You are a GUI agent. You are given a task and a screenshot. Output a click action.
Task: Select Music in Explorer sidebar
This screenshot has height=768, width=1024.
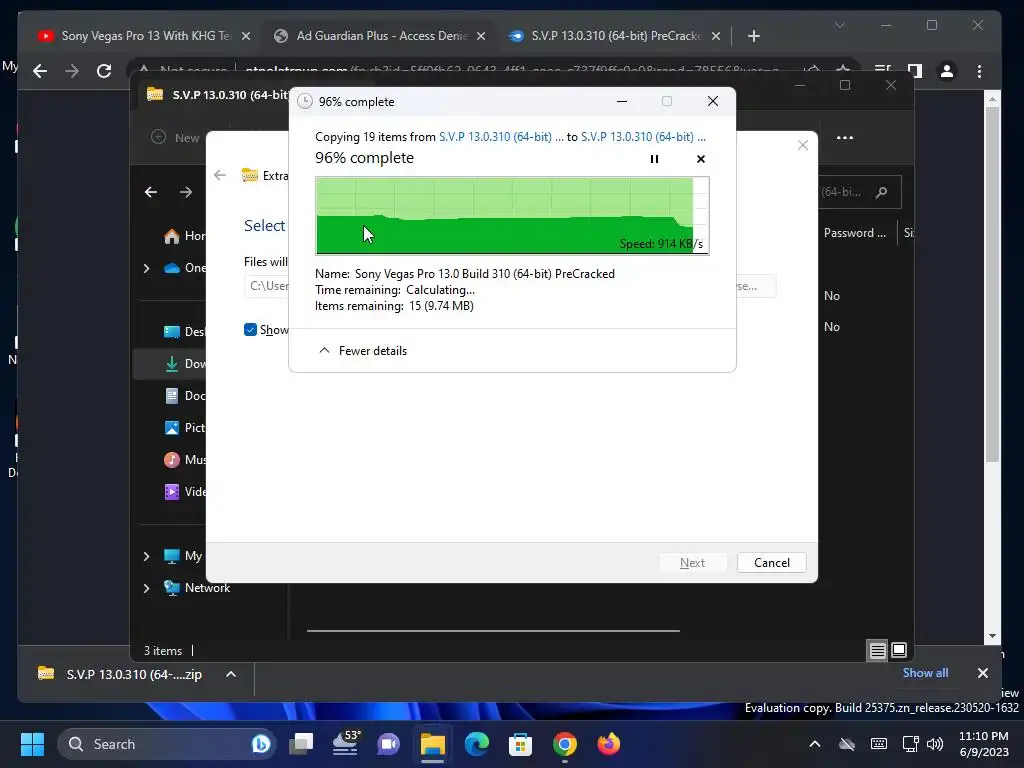click(184, 460)
